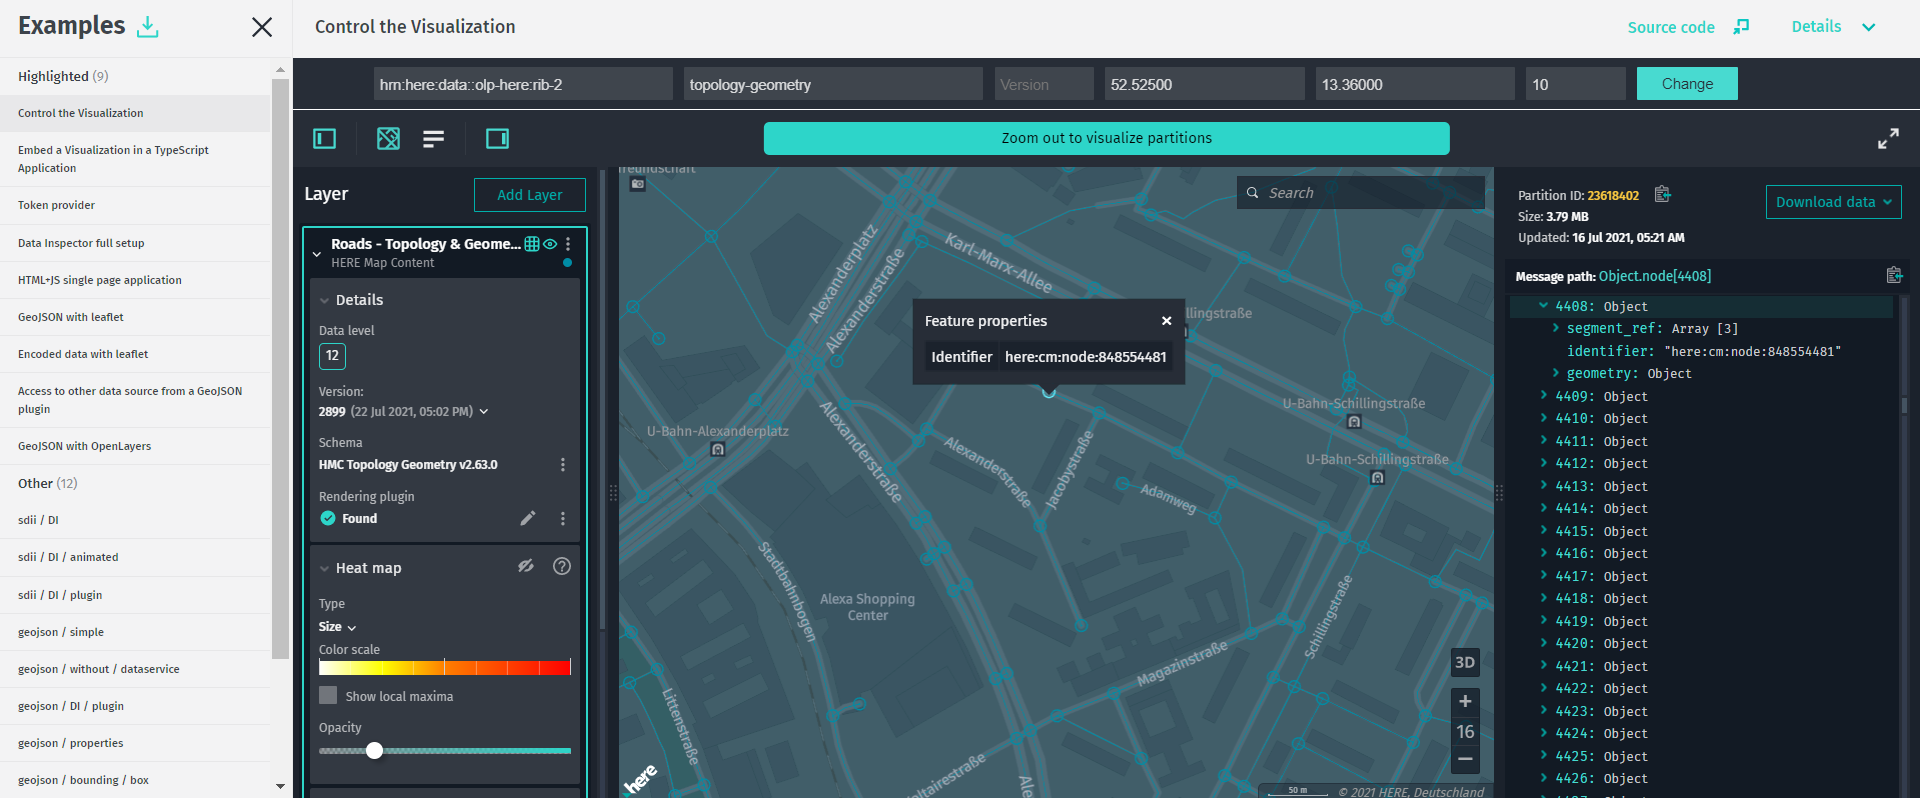Click the topology-geometry layer input field
The image size is (1920, 798).
(x=833, y=84)
